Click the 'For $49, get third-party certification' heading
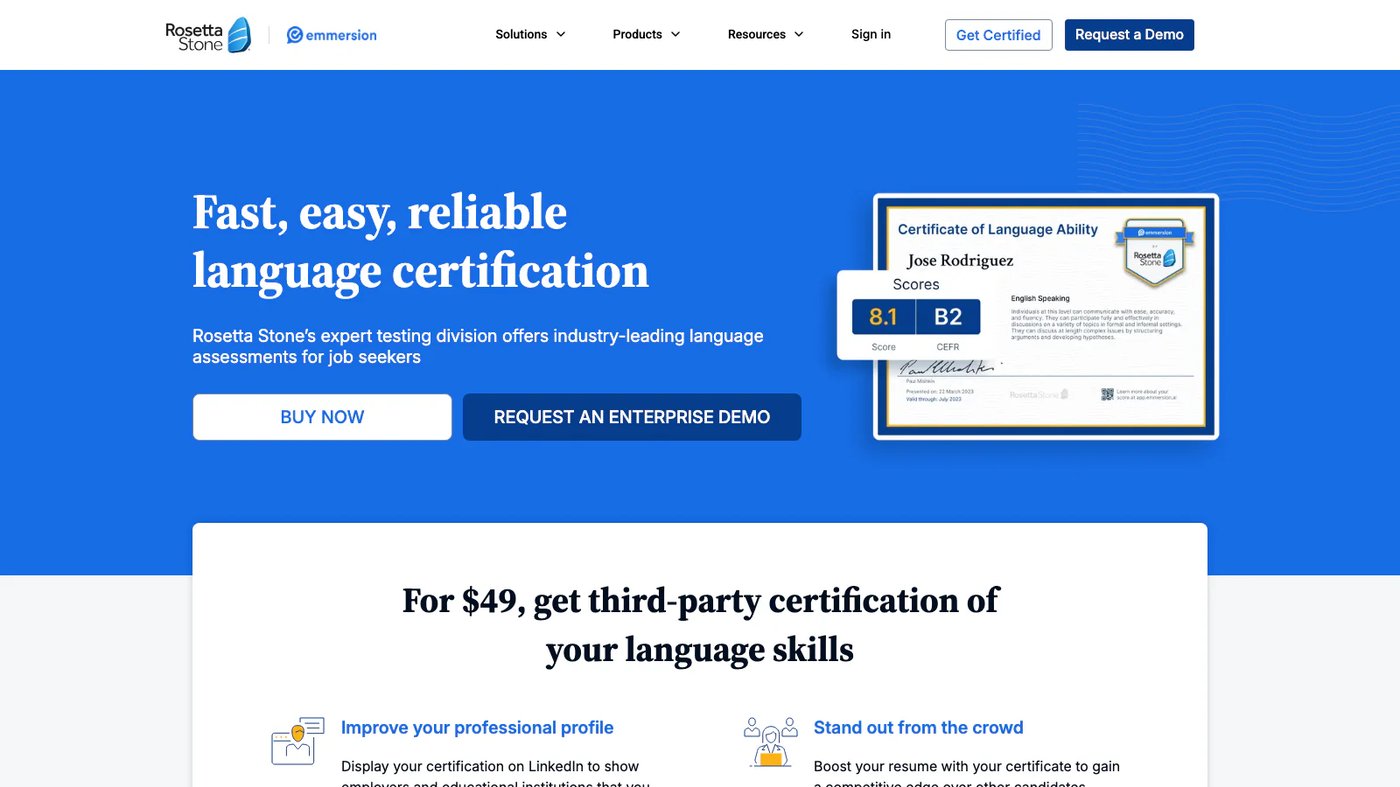This screenshot has height=787, width=1400. tap(700, 625)
